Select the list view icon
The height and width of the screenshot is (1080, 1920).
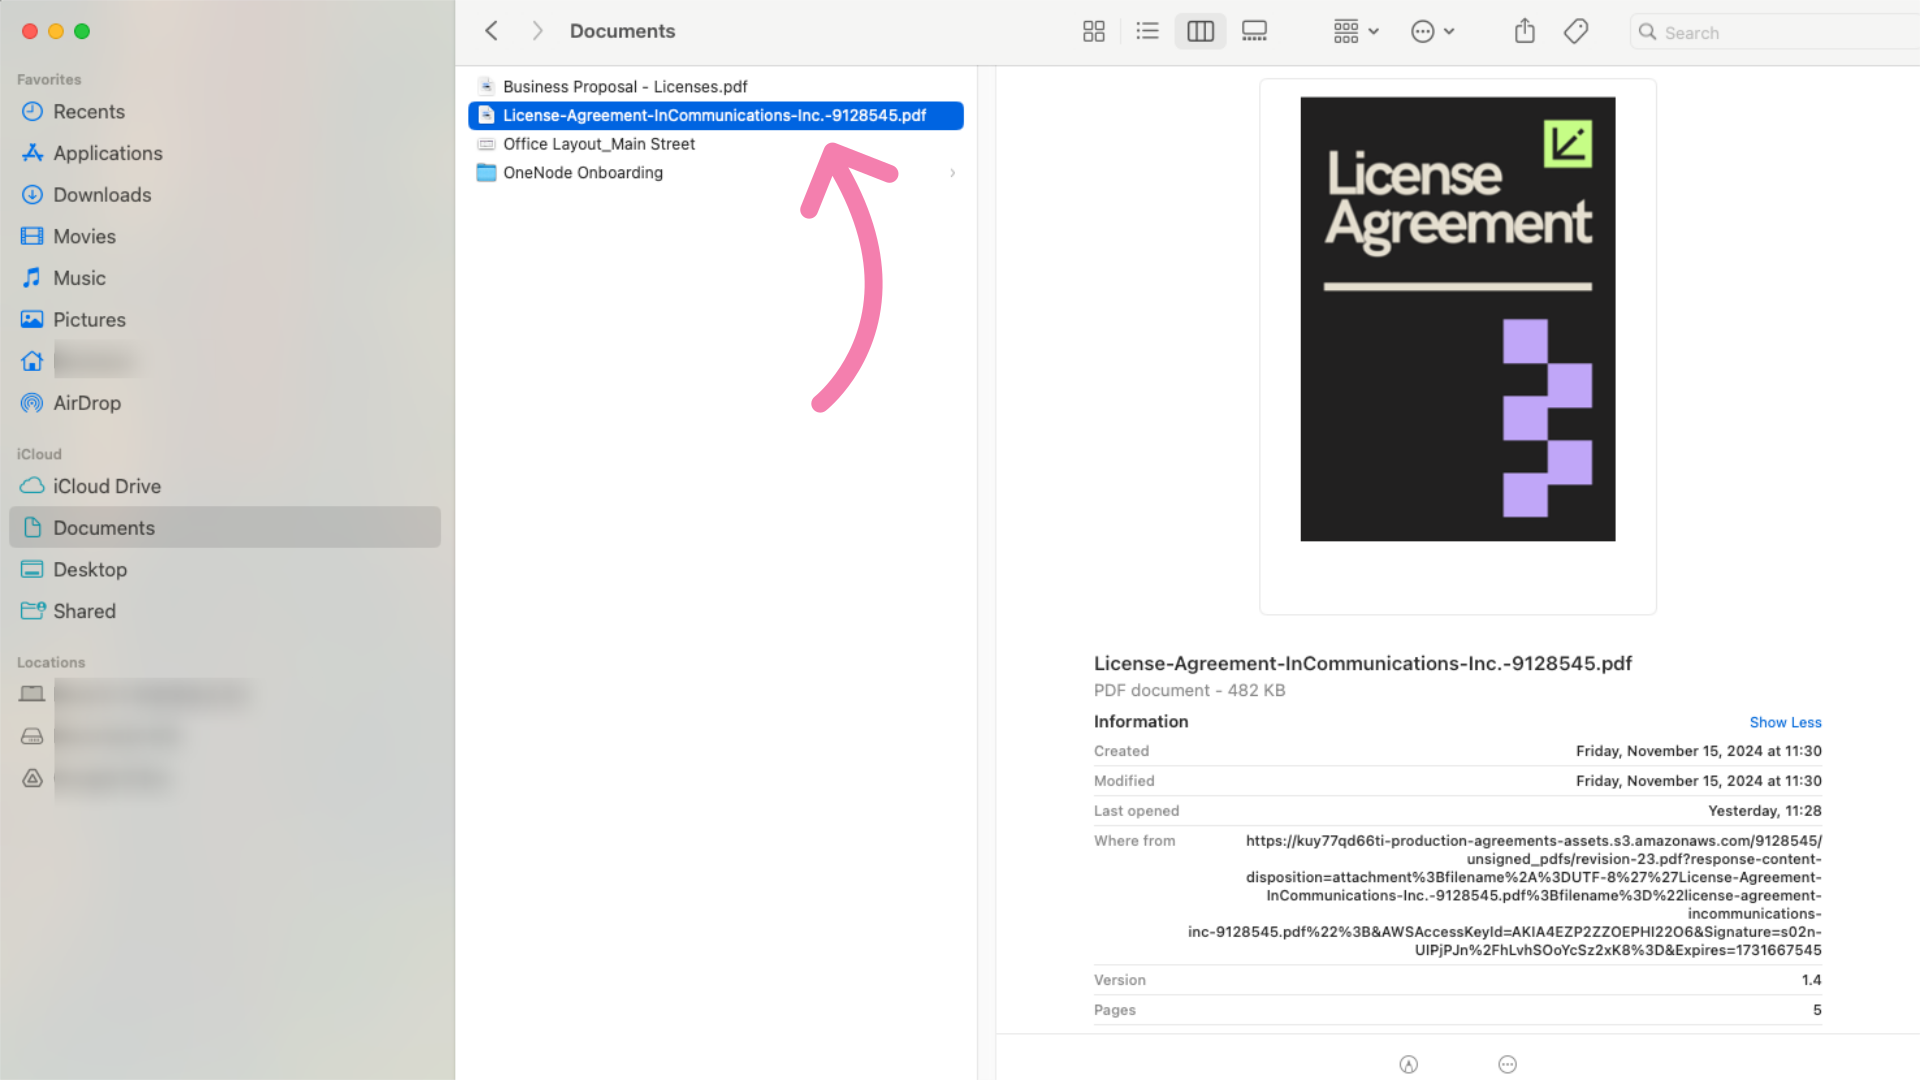1146,30
